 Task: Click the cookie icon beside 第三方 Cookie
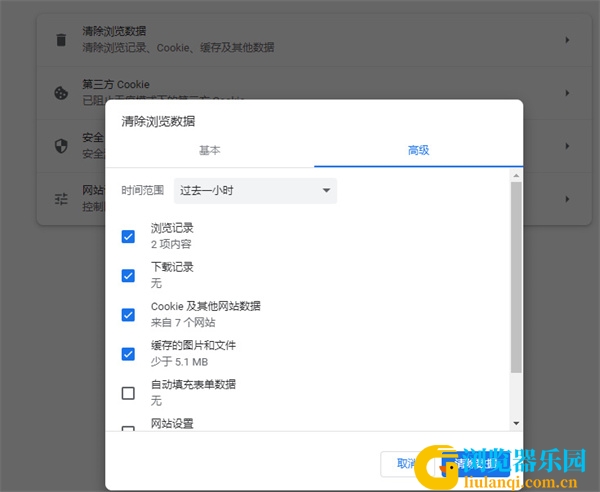pos(61,93)
